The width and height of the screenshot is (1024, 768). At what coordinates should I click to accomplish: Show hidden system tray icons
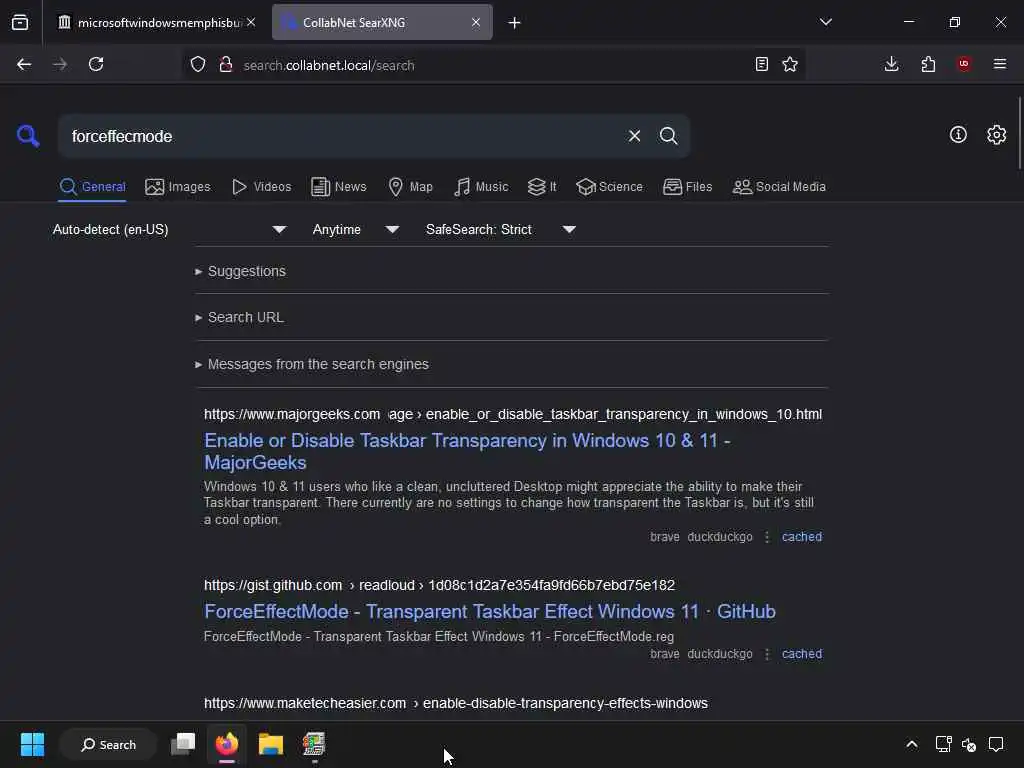tap(912, 744)
